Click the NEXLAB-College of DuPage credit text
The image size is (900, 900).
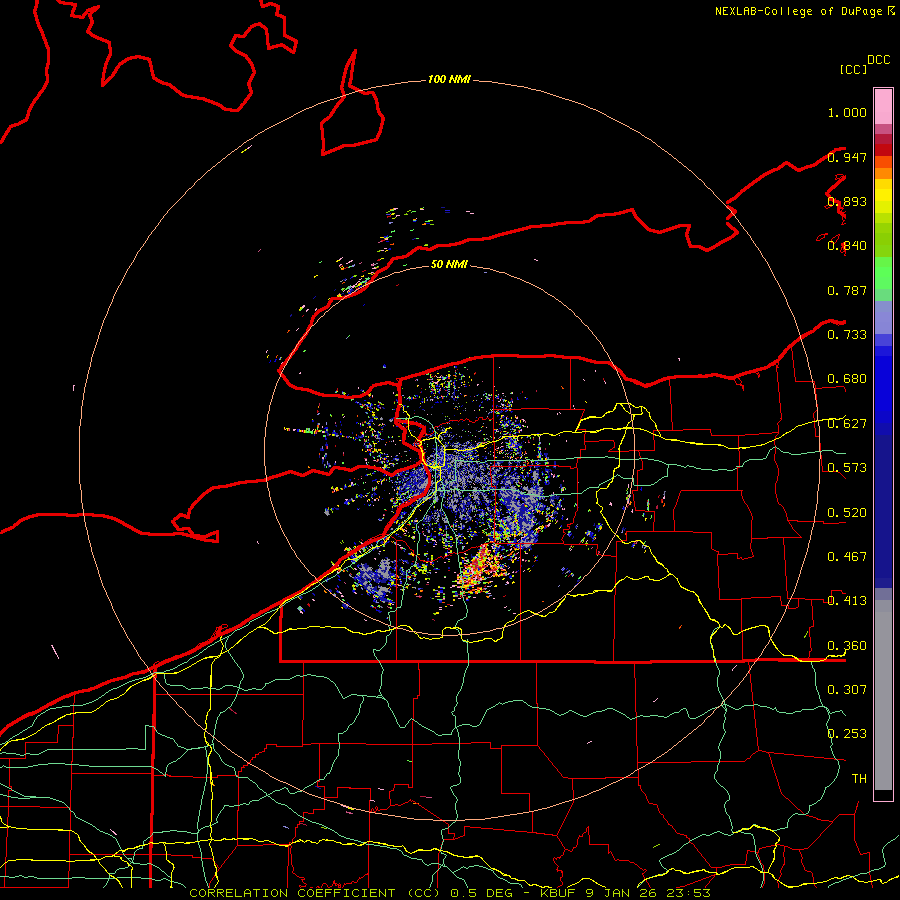[x=799, y=11]
